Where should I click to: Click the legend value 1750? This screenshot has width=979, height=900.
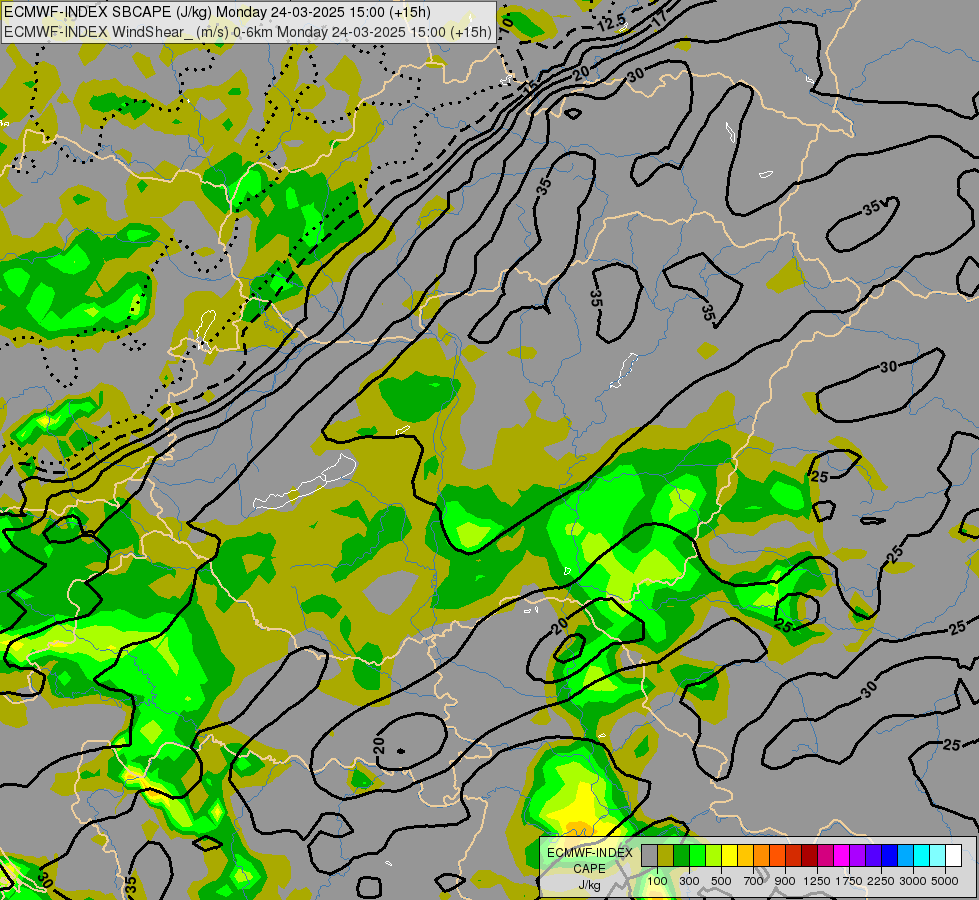(849, 881)
